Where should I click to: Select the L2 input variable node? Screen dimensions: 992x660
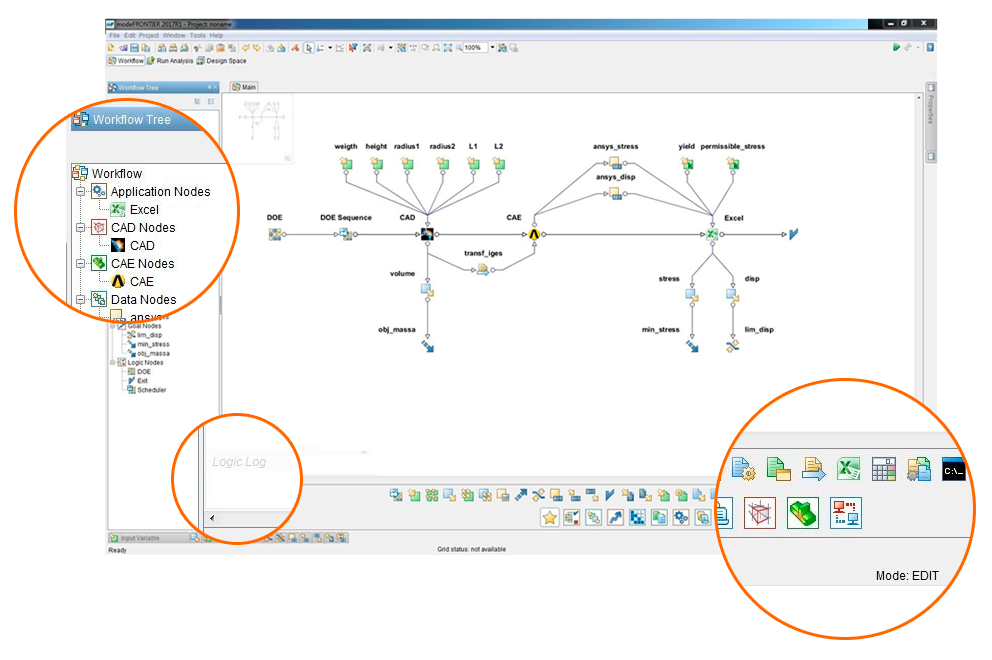tap(499, 164)
